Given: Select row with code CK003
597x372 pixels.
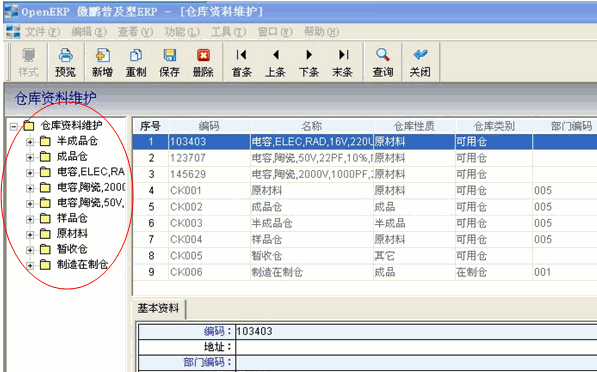Looking at the screenshot, I should (365, 223).
